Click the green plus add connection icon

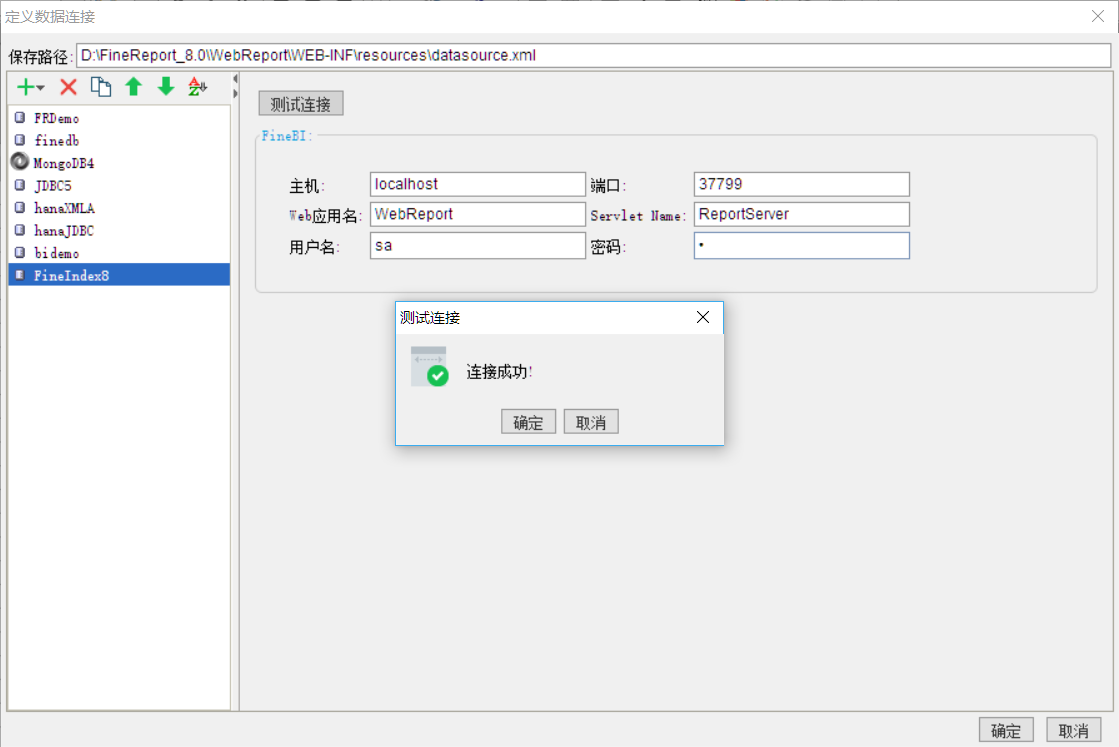pos(25,87)
